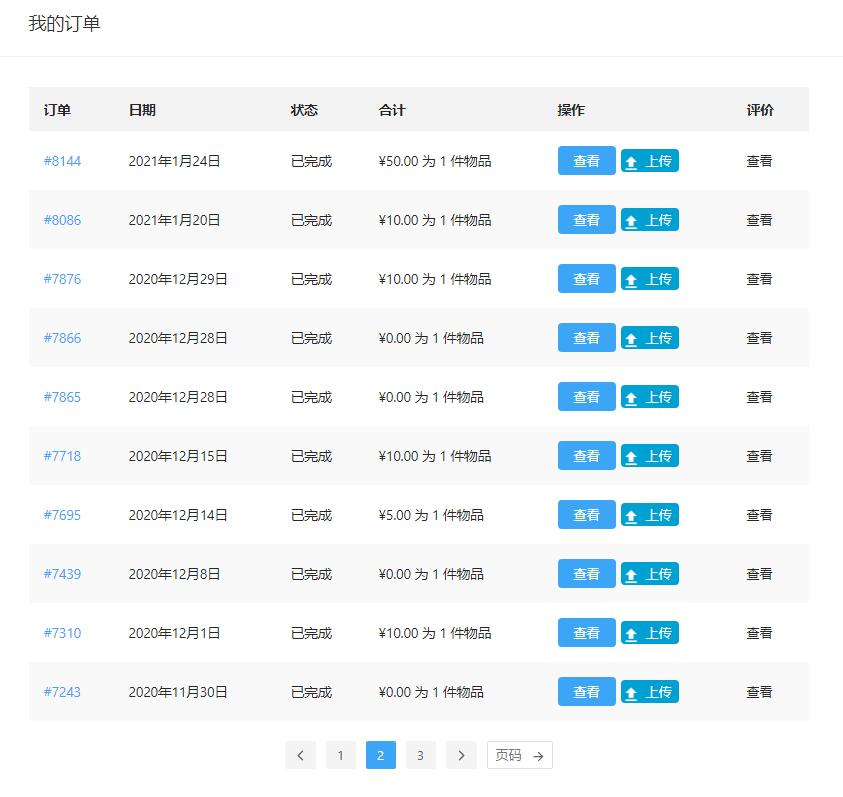
Task: Go to previous page with left chevron
Action: [300, 755]
